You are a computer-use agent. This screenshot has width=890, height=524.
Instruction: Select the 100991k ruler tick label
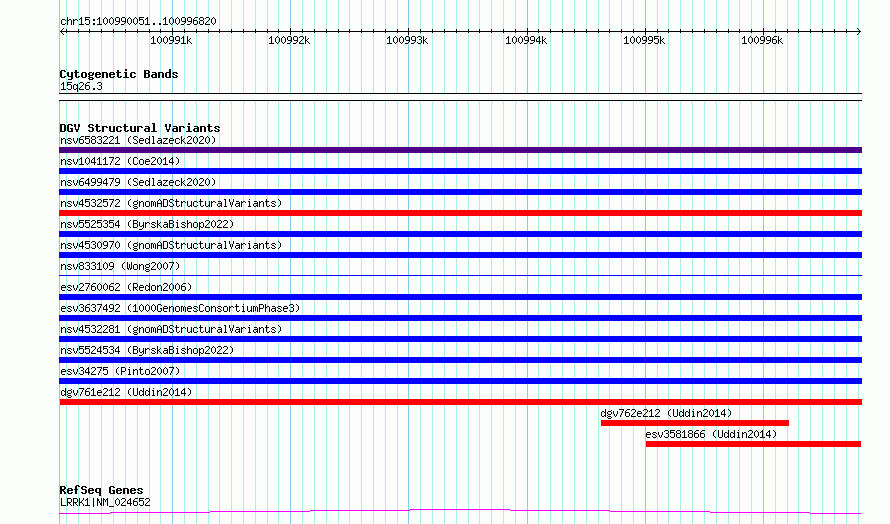[x=171, y=40]
